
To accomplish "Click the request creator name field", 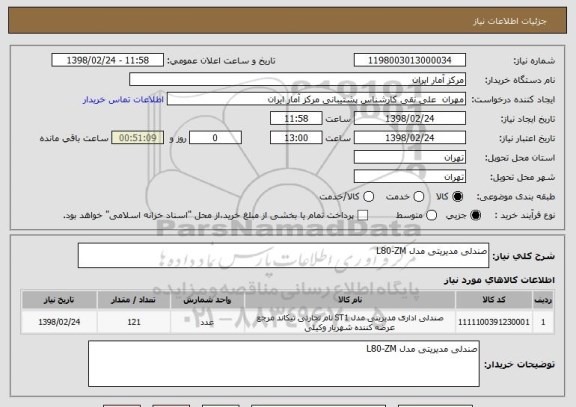I will tap(316, 99).
